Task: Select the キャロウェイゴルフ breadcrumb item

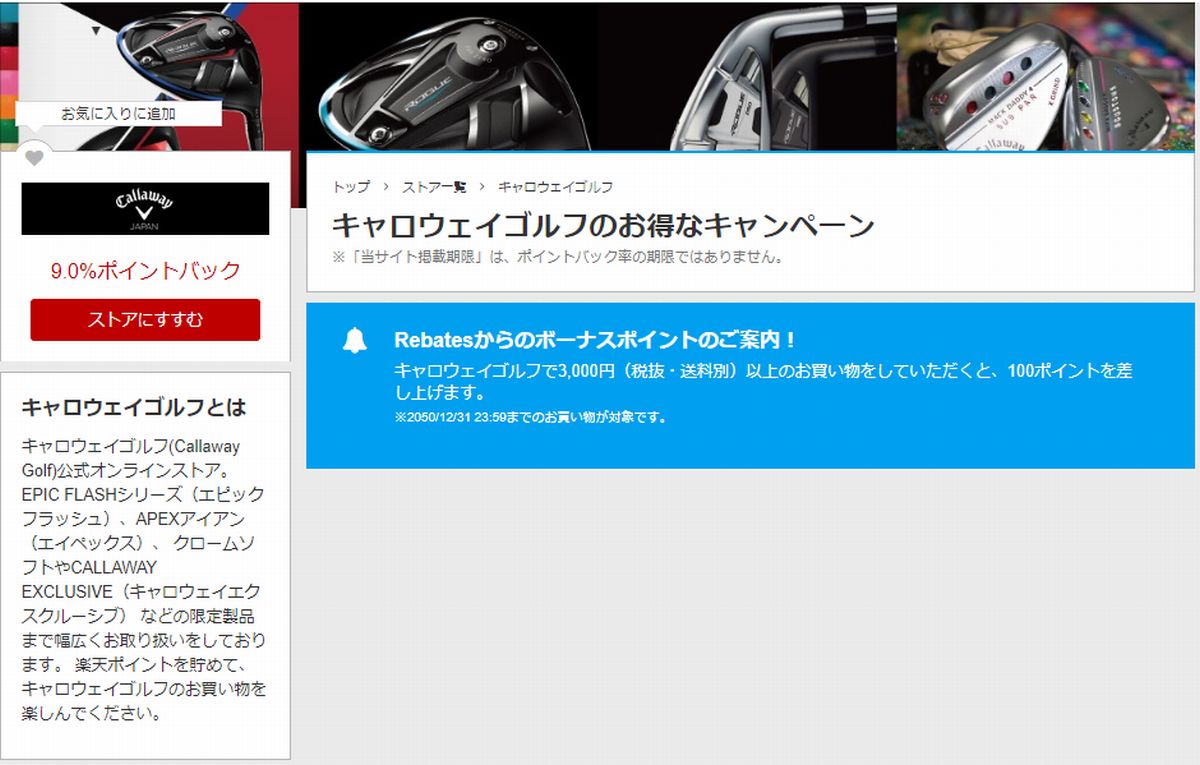Action: [555, 187]
